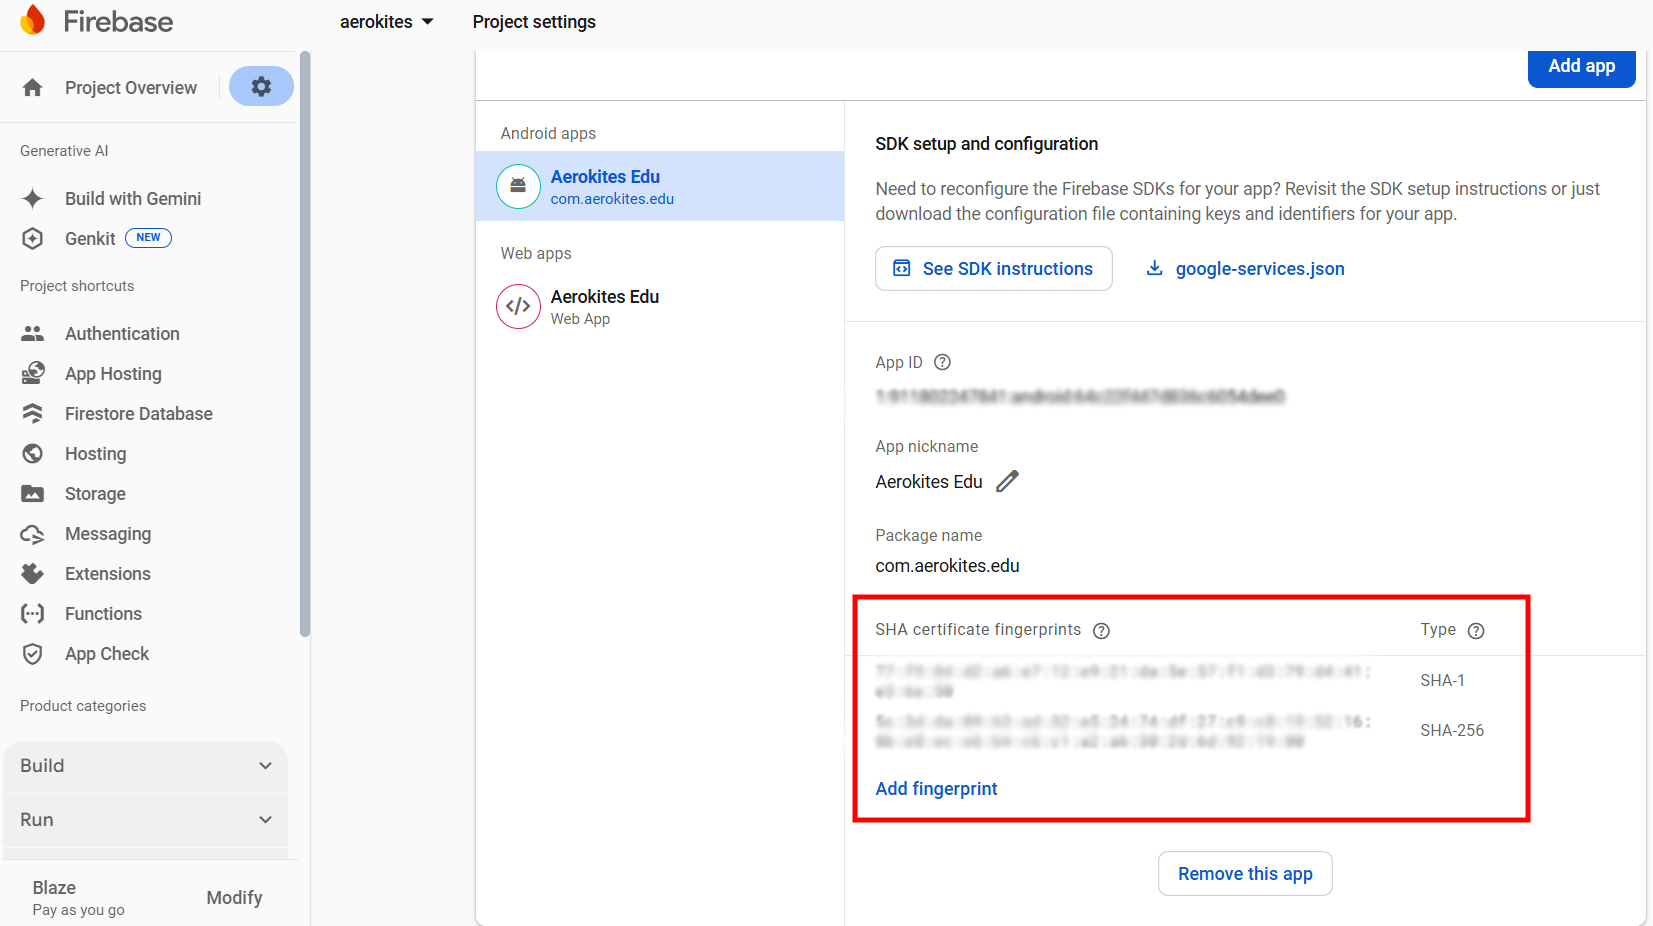
Task: Click SHA certificate fingerprints help icon
Action: point(1101,630)
